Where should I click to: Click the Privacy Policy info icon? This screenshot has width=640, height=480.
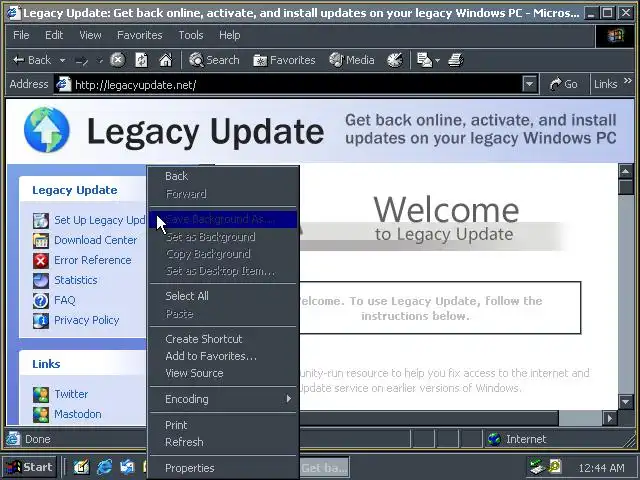[x=41, y=320]
